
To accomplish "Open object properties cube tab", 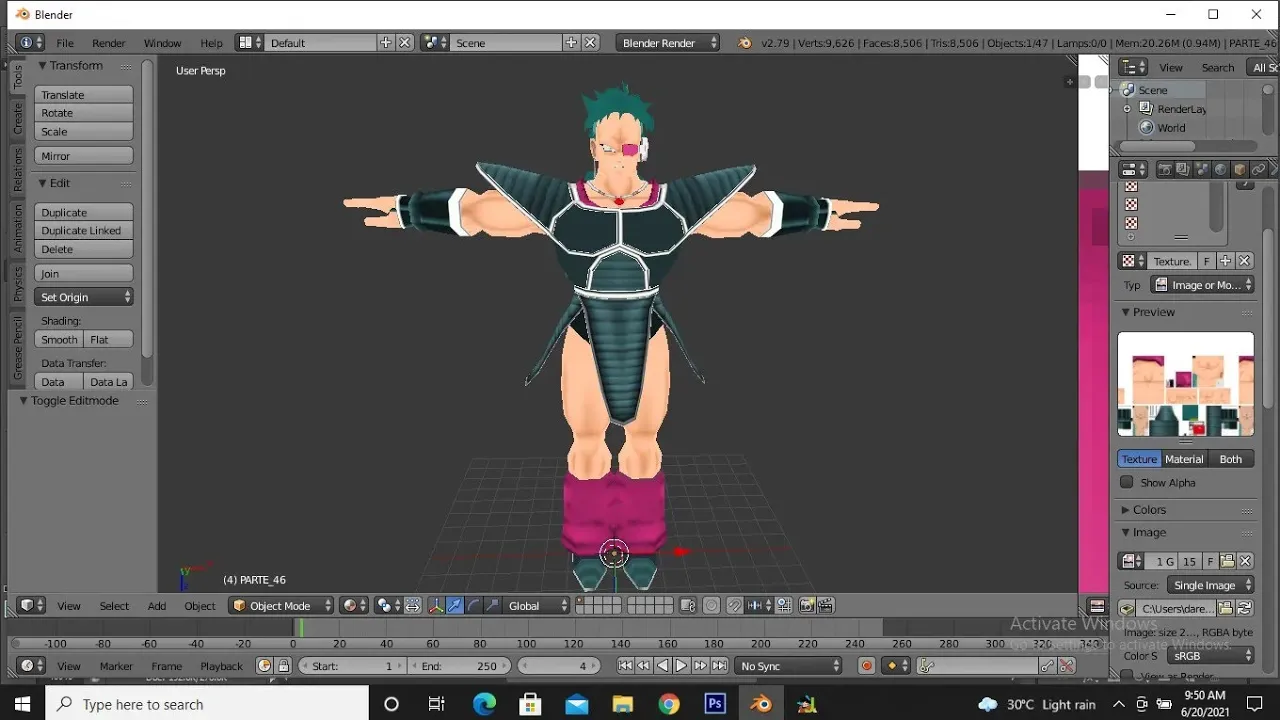I will [x=1239, y=169].
